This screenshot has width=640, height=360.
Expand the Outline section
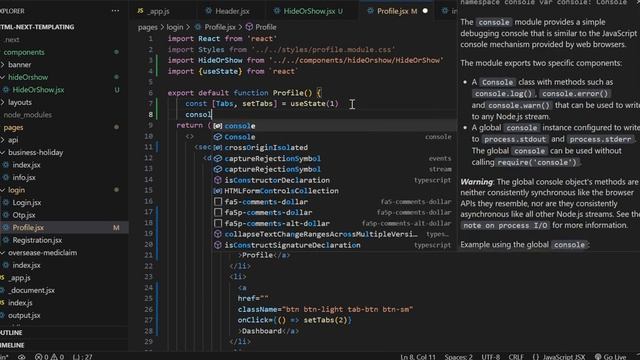point(11,333)
